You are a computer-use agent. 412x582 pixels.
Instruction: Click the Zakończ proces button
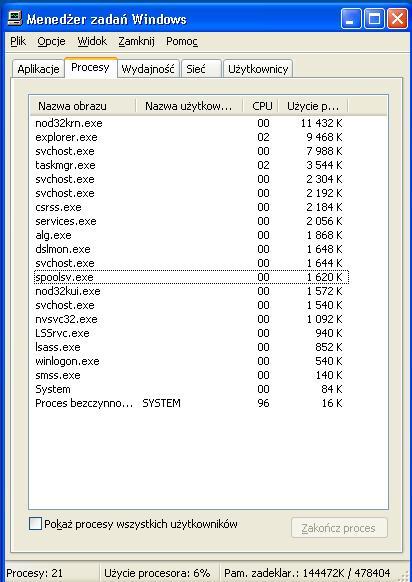point(339,528)
